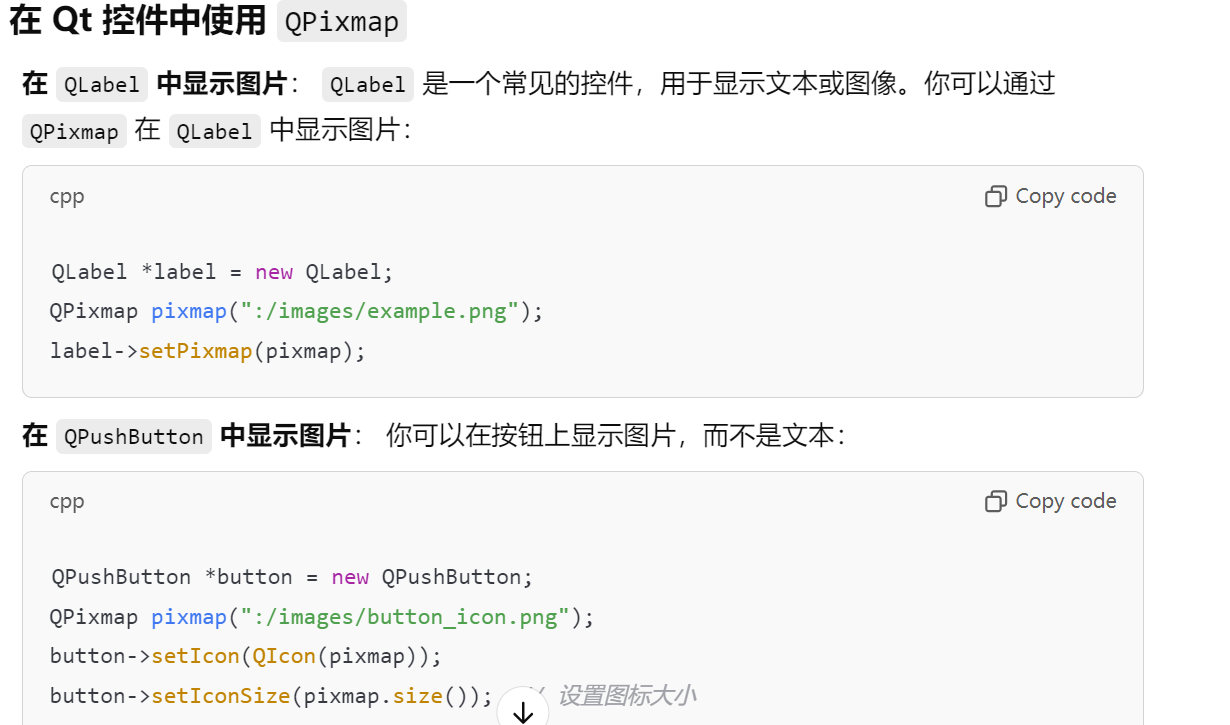This screenshot has height=725, width=1230.
Task: Click the cpp label of the second code block
Action: [x=67, y=502]
